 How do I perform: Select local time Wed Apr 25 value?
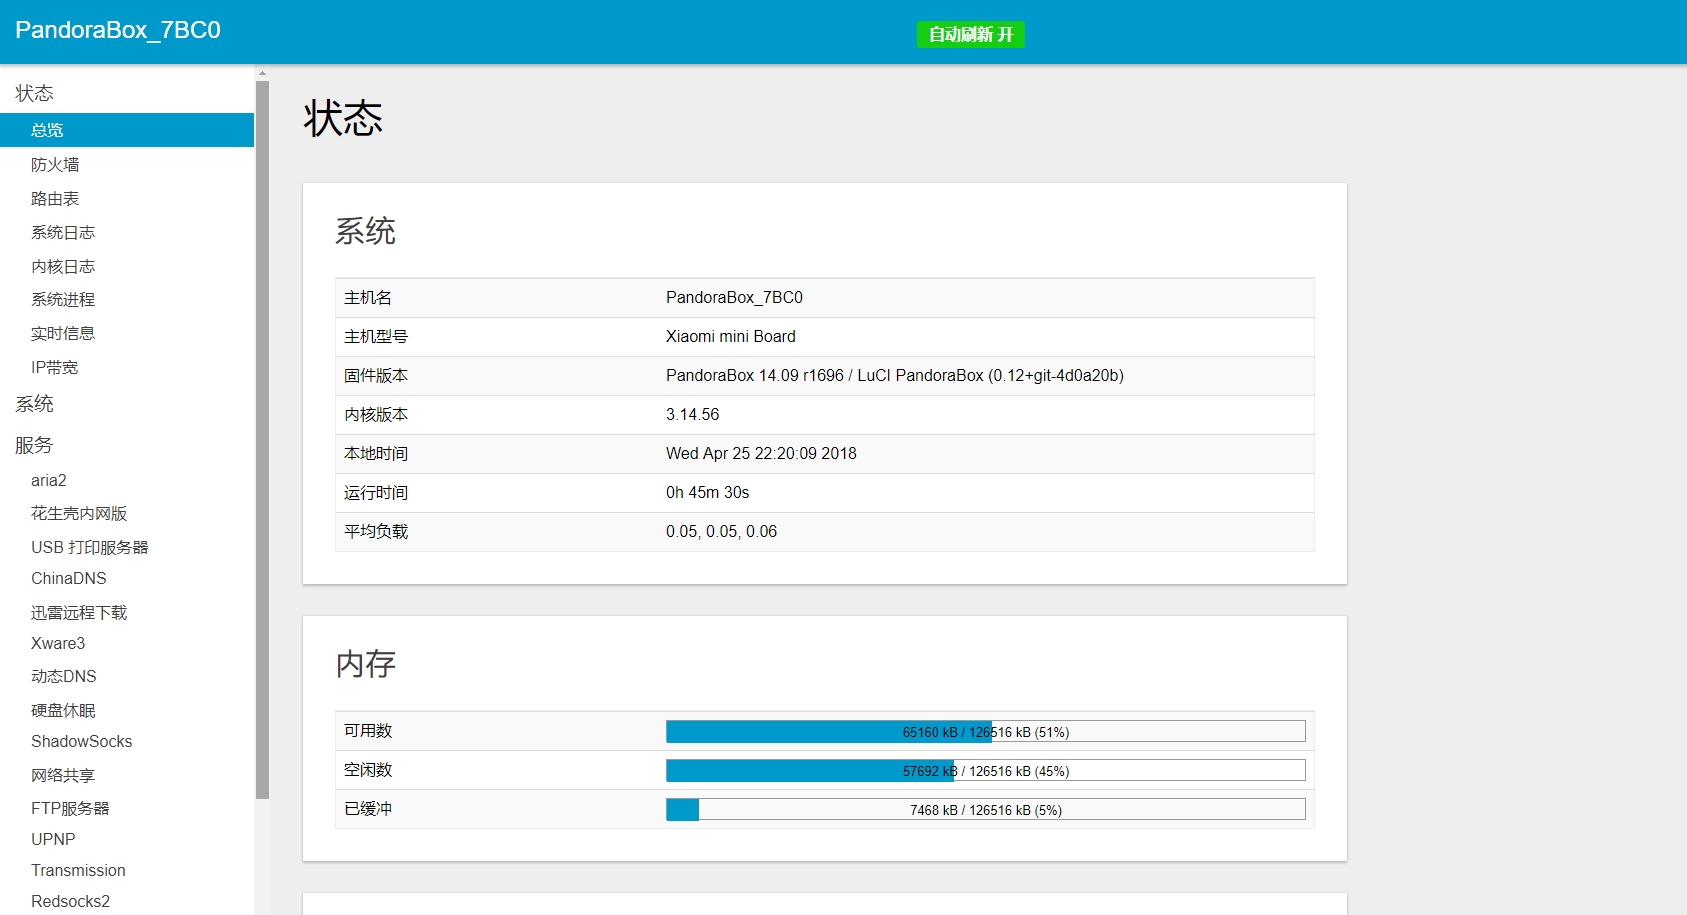point(761,453)
